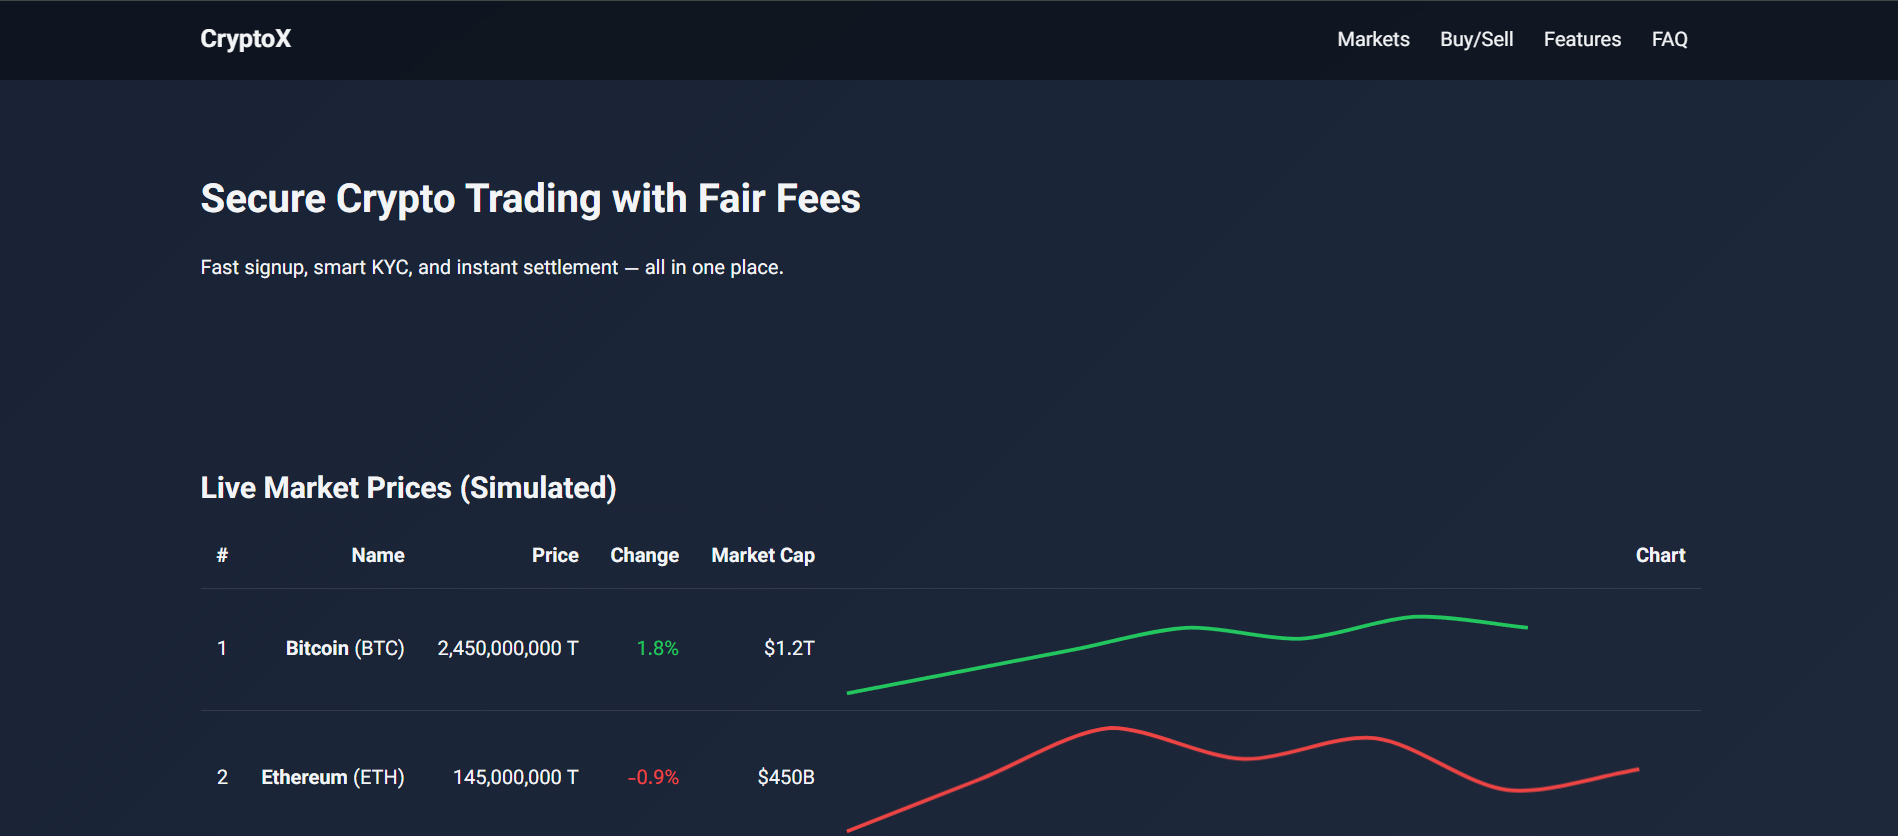Click the Live Market Prices heading

click(408, 487)
